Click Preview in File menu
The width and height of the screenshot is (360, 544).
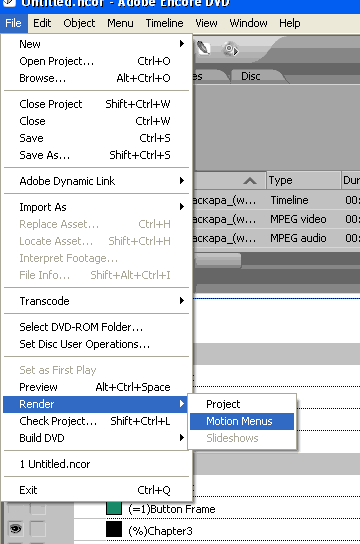point(96,387)
